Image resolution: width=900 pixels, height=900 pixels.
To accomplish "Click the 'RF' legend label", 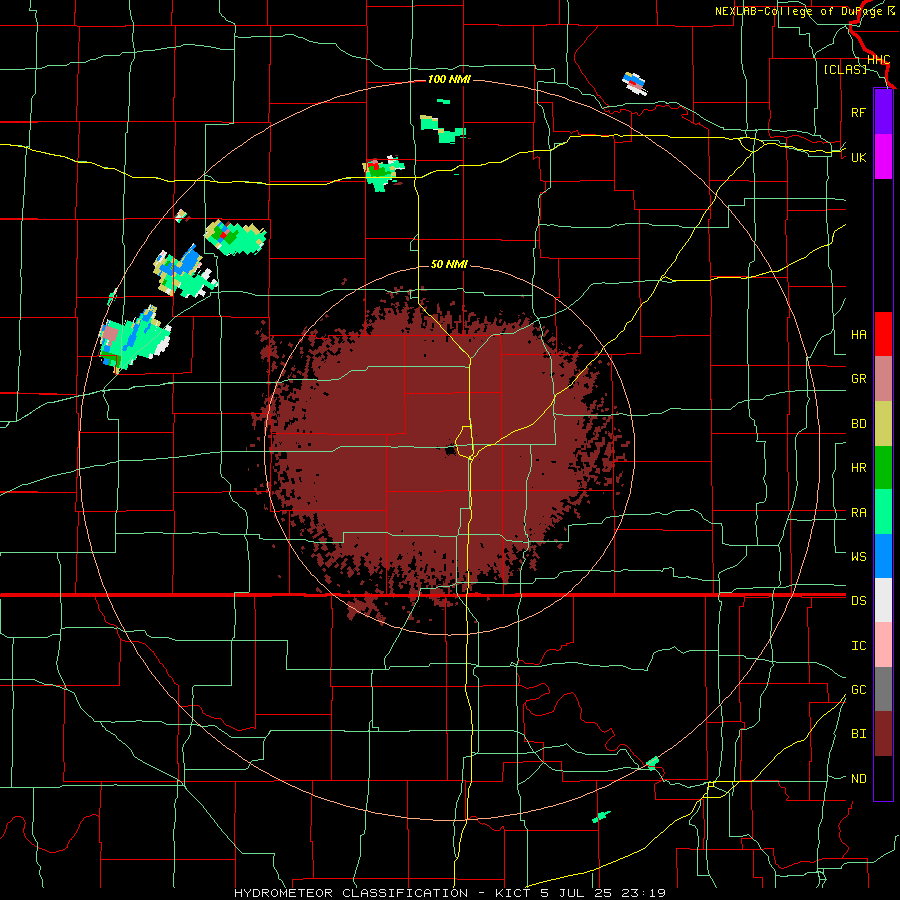I will click(x=858, y=112).
